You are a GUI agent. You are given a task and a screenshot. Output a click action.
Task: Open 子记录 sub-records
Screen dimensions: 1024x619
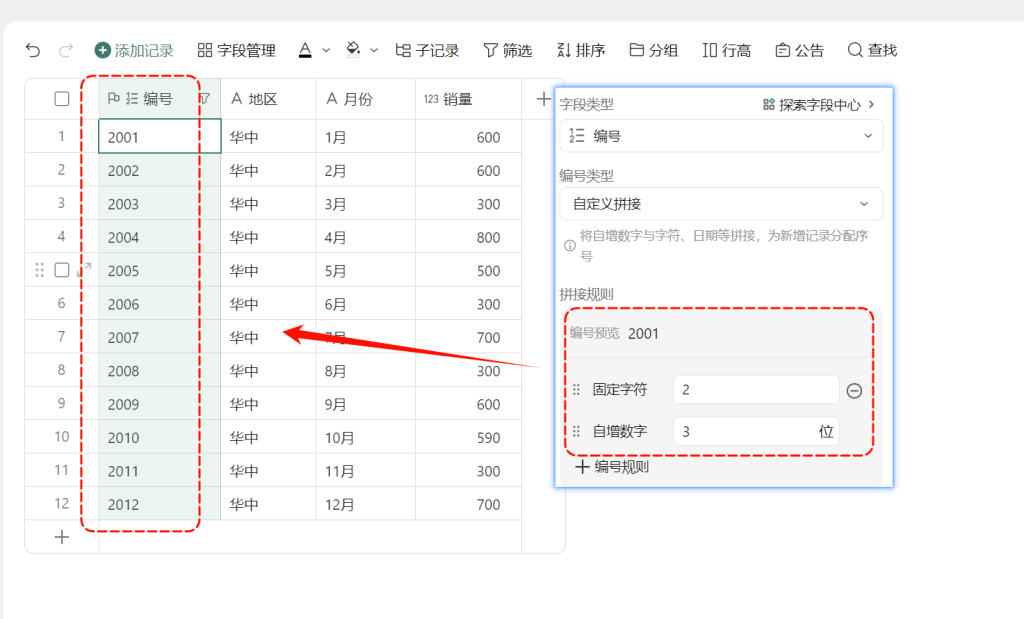click(427, 50)
